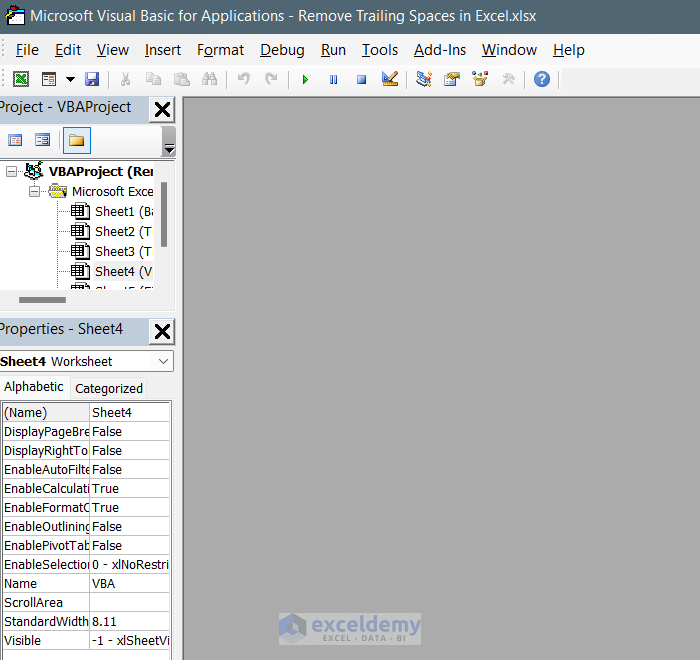Open the Tools menu
Image resolution: width=700 pixels, height=660 pixels.
[x=380, y=50]
